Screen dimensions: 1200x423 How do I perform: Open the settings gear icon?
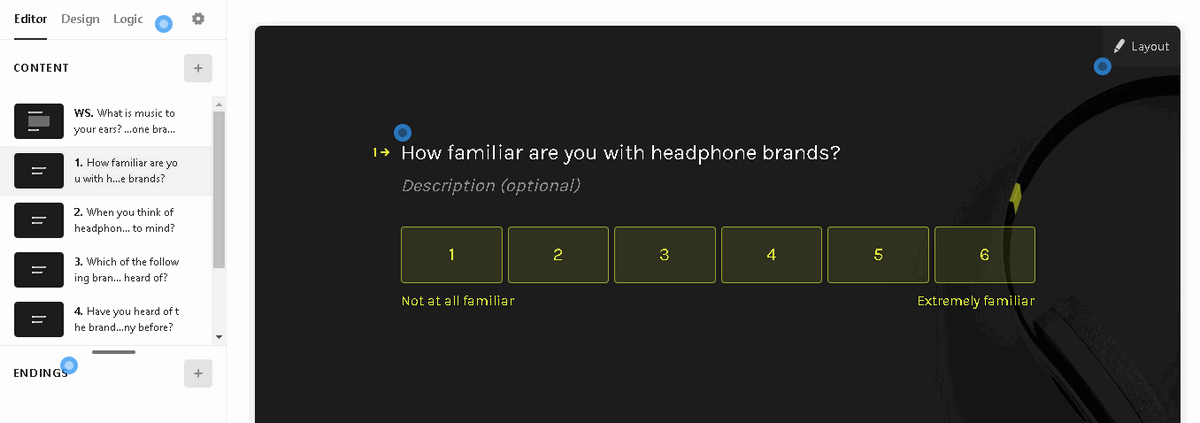[198, 19]
